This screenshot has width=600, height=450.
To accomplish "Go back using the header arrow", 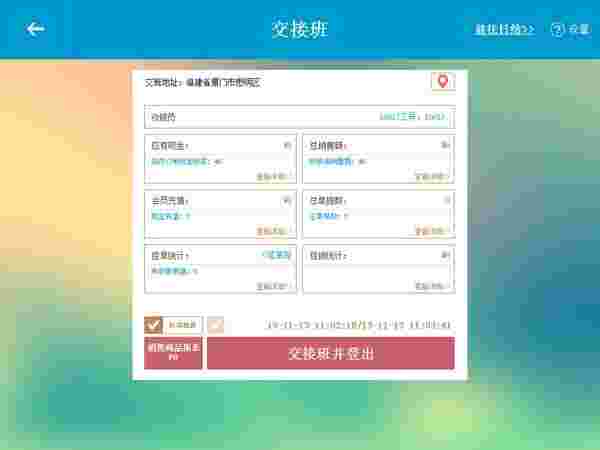I will pos(35,29).
